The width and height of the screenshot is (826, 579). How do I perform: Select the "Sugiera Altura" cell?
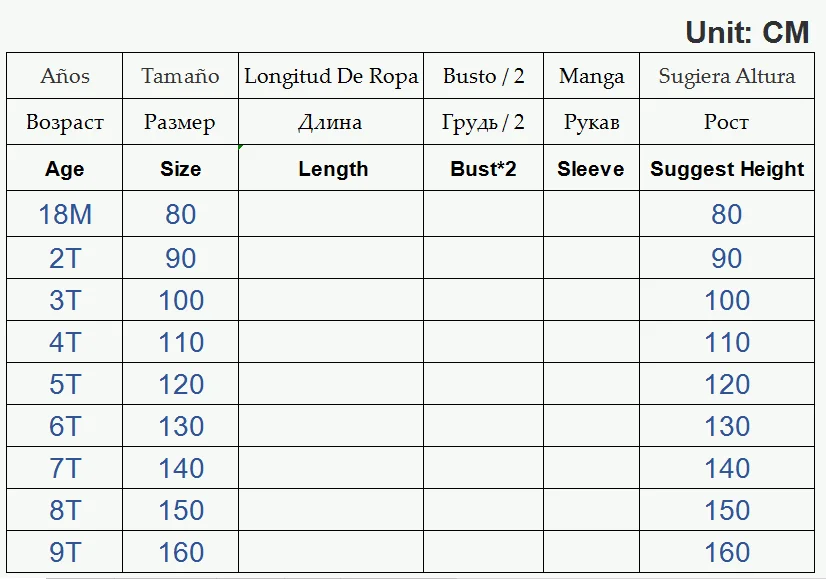(727, 76)
